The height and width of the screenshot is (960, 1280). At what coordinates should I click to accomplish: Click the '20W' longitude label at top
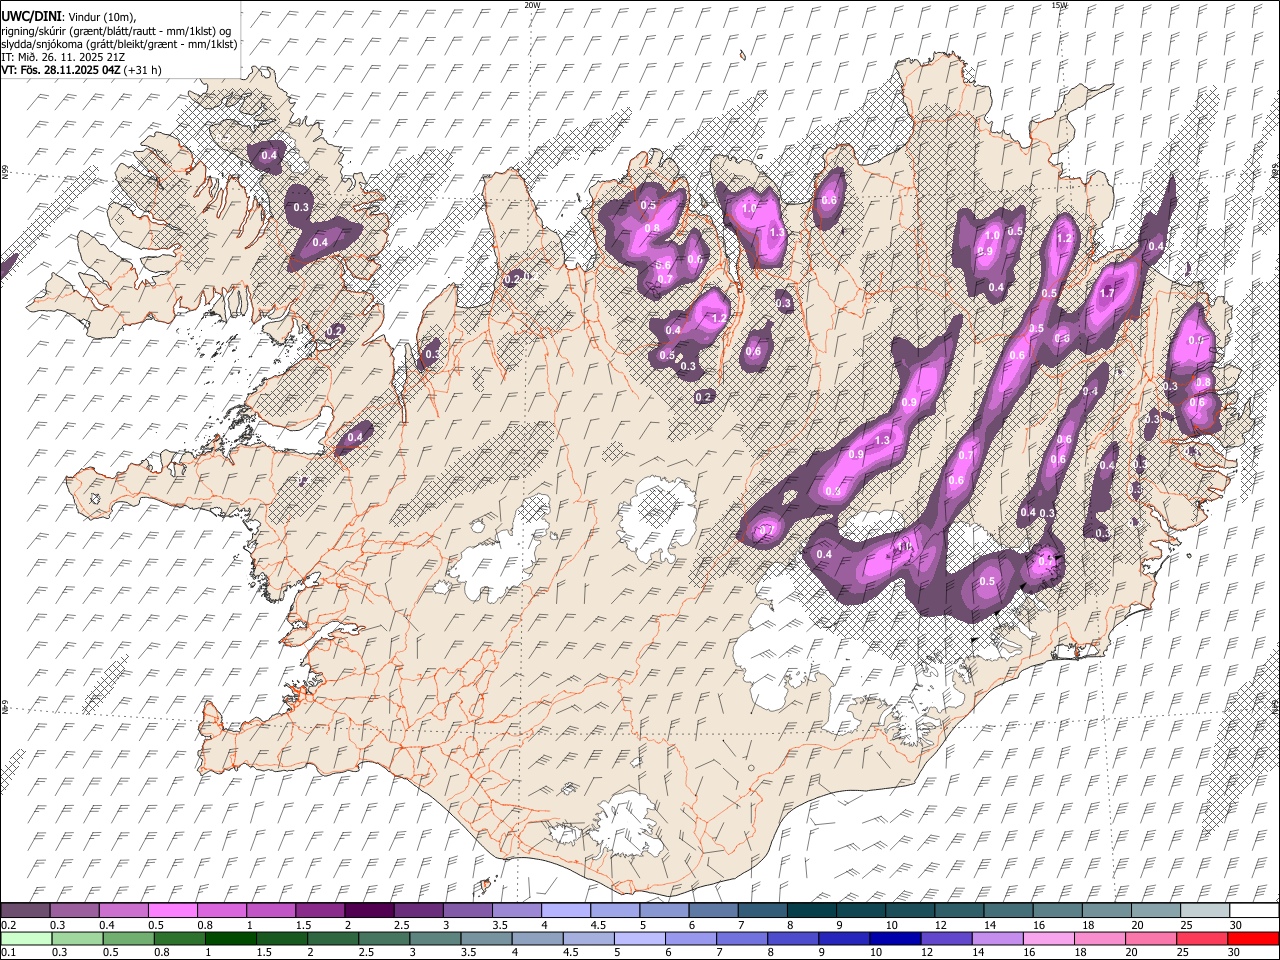point(533,5)
